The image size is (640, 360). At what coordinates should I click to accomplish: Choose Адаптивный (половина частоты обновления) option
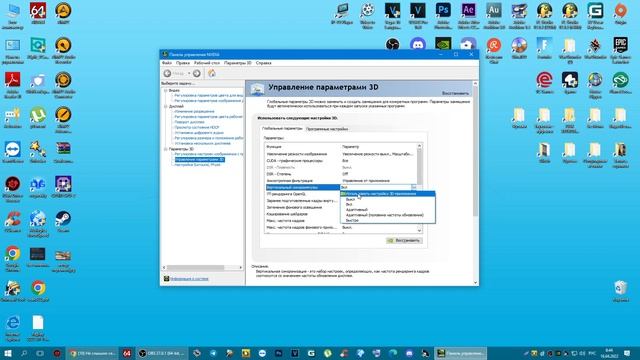(388, 215)
